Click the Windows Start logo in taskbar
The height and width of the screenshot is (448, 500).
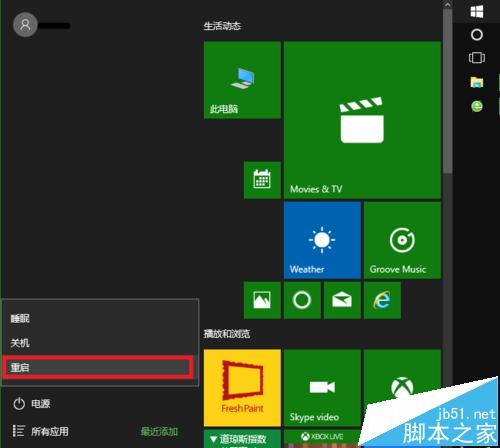477,11
